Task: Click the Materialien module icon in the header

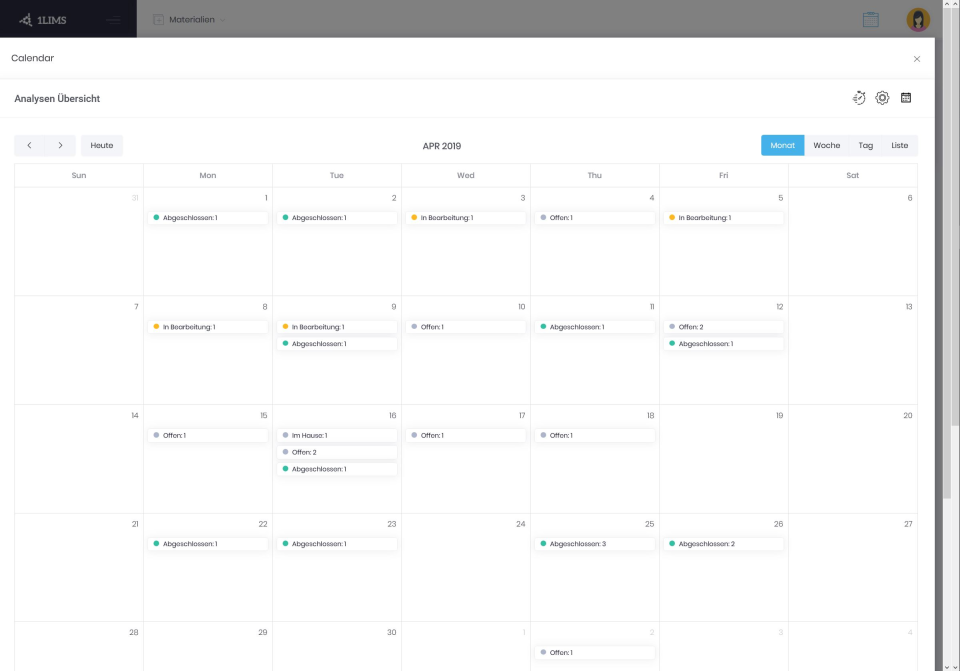Action: (157, 18)
